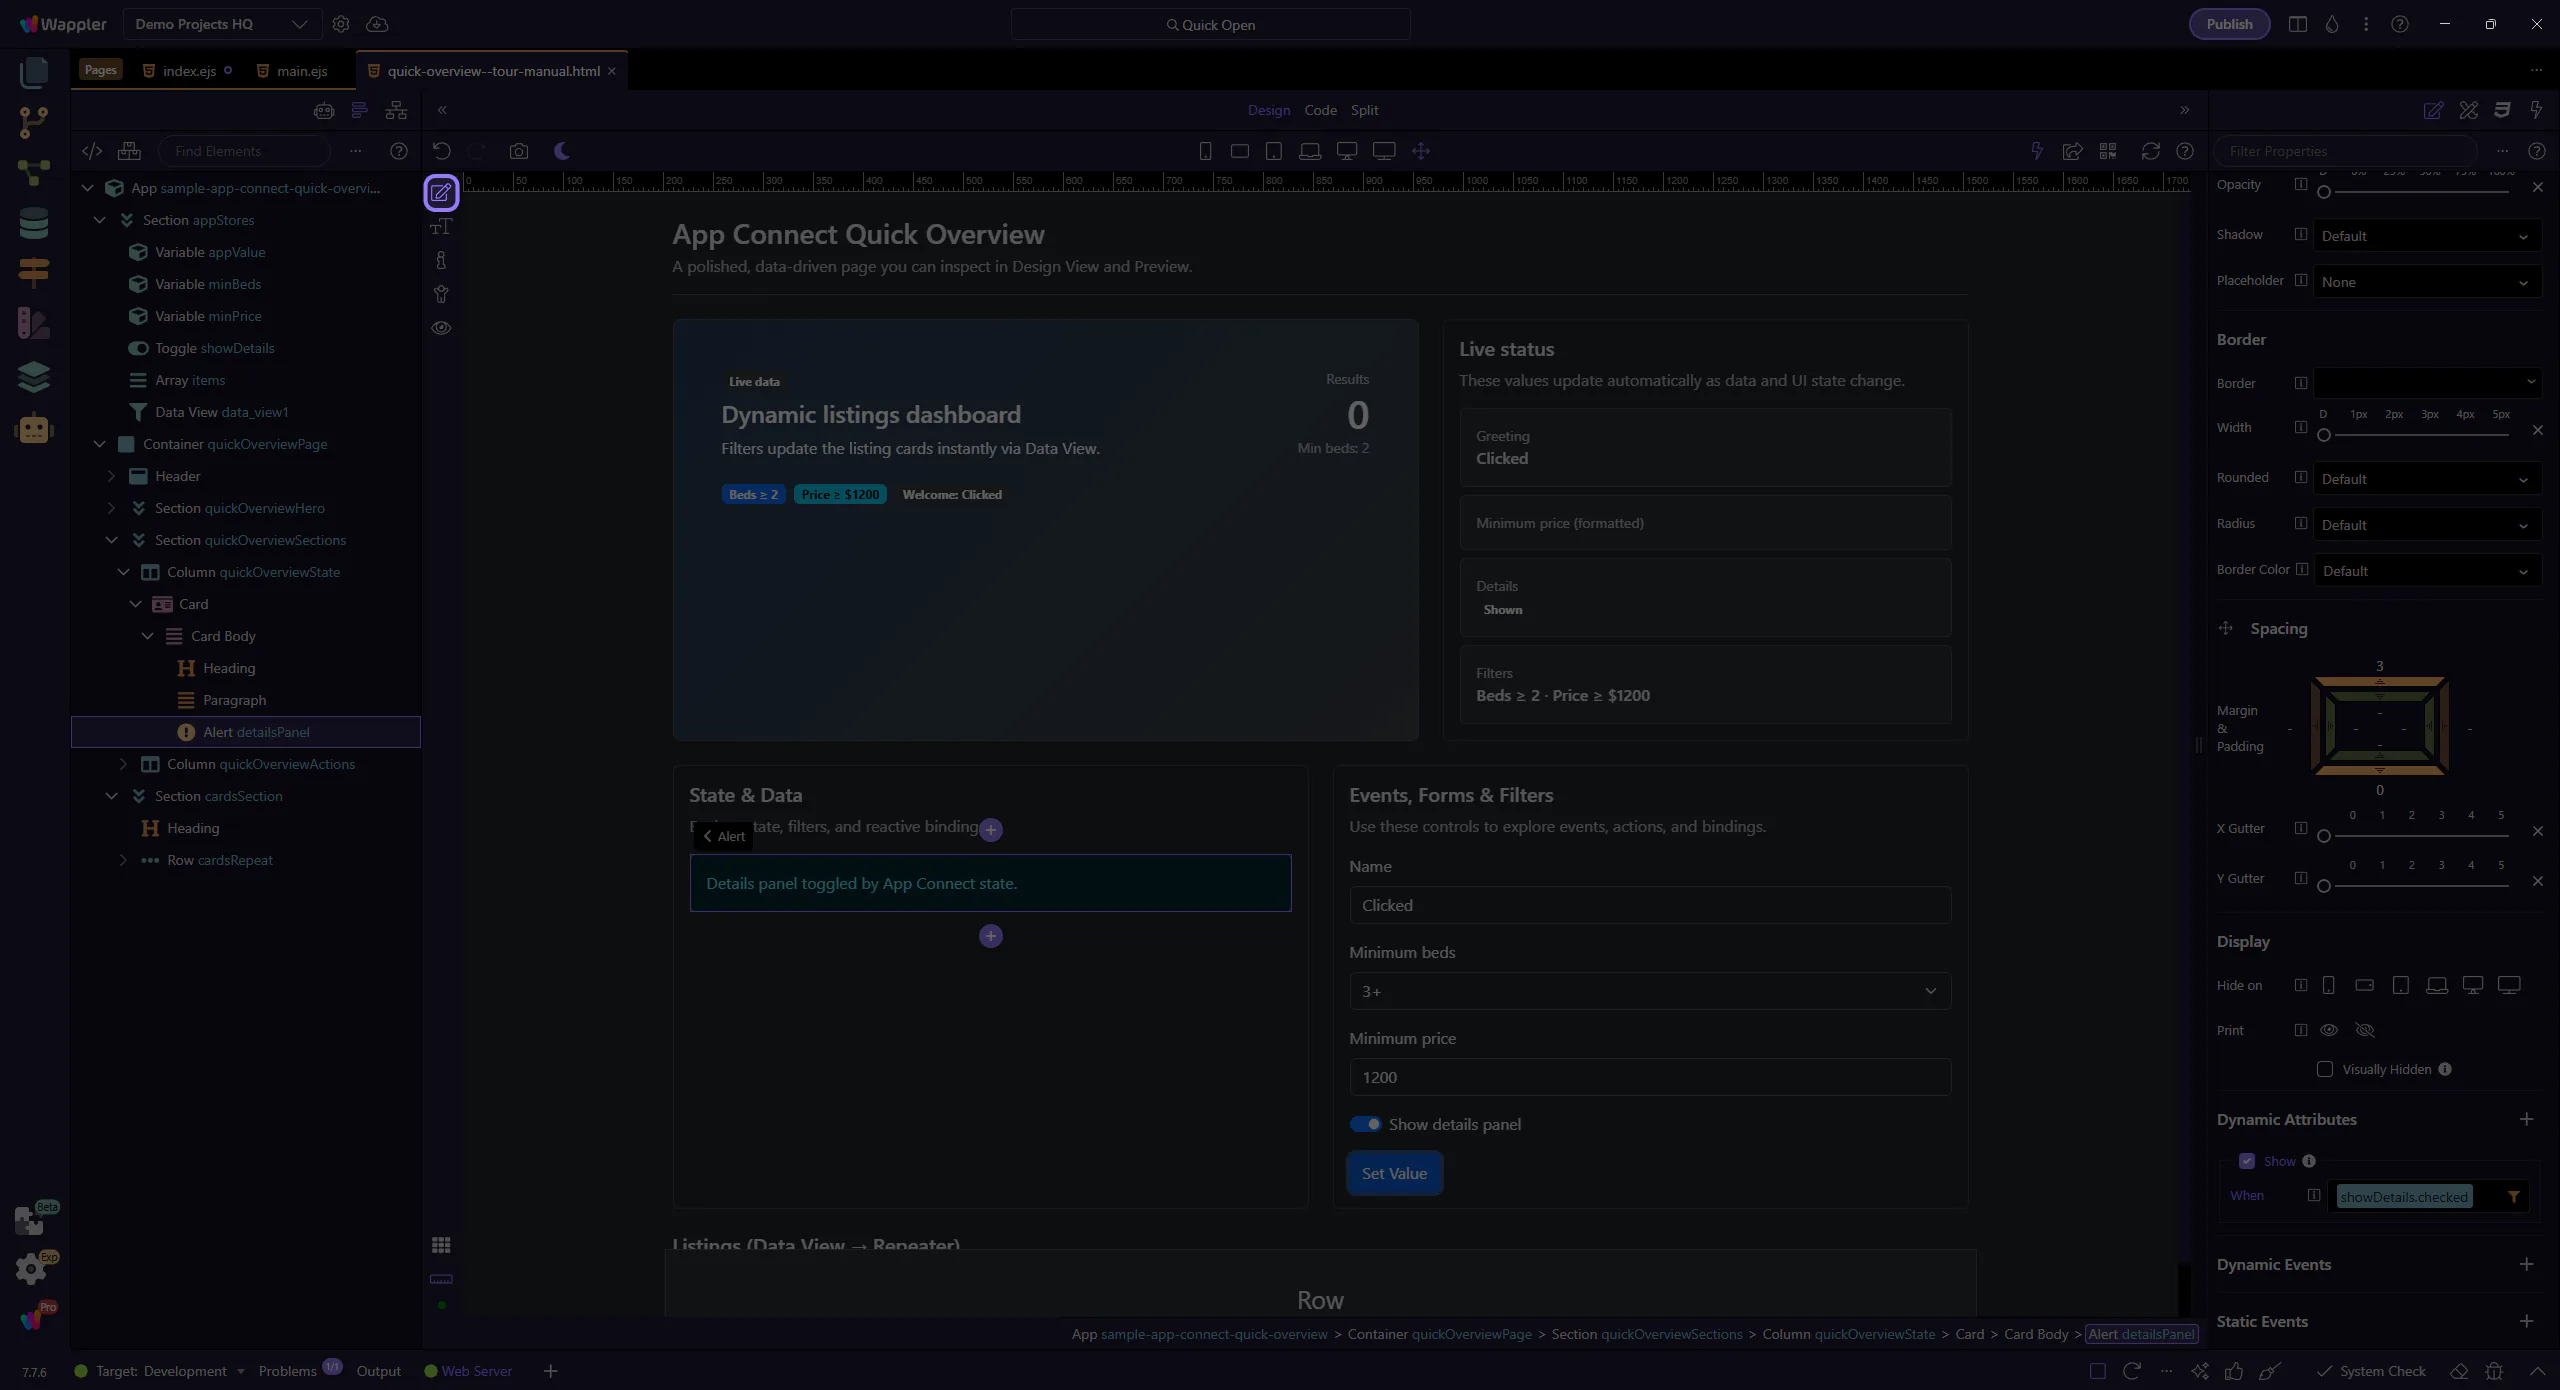Toggle dark mode moon icon
The width and height of the screenshot is (2560, 1390).
tap(562, 151)
